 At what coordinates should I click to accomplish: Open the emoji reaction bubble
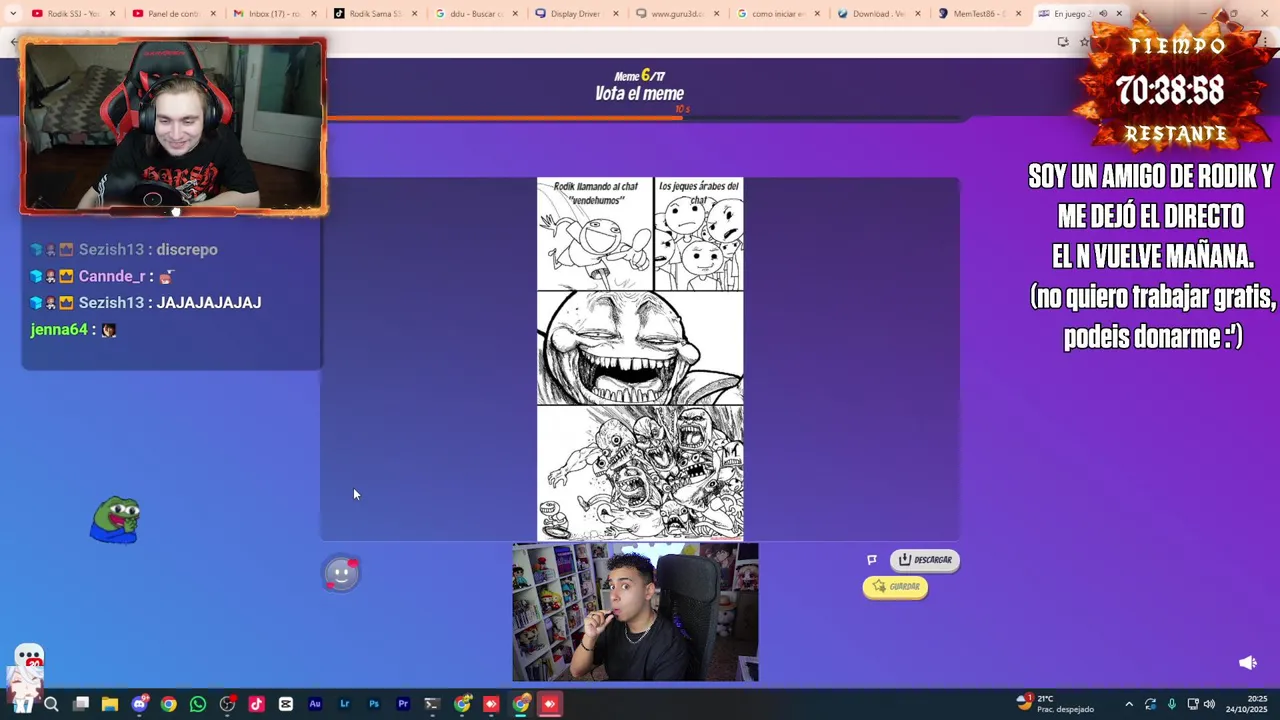click(x=341, y=573)
